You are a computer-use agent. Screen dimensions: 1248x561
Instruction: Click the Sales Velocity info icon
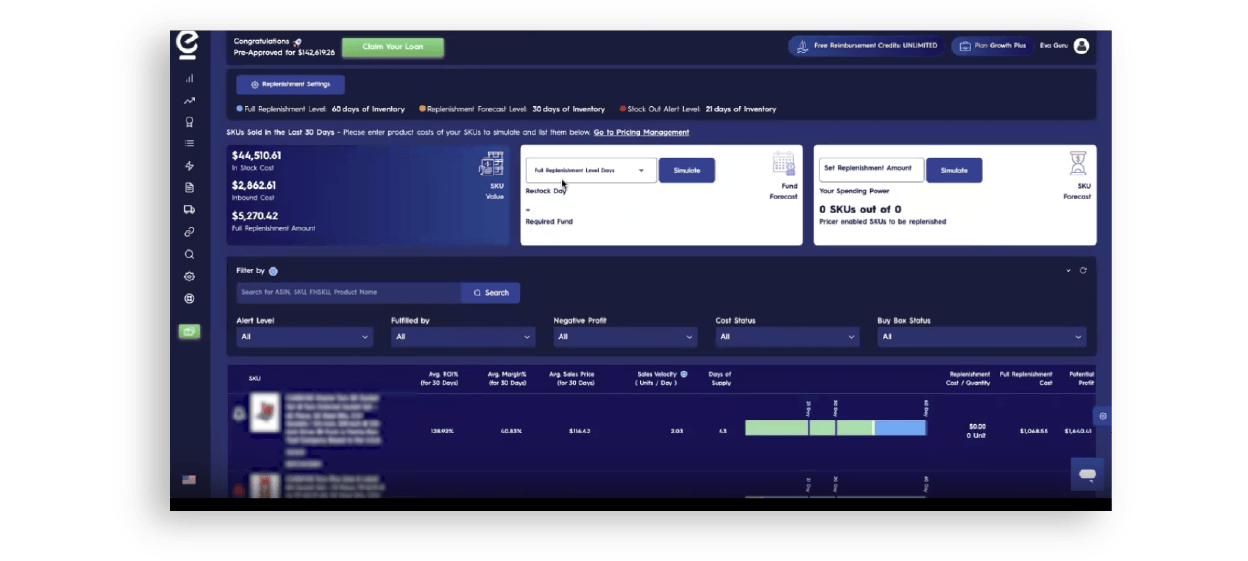[684, 374]
